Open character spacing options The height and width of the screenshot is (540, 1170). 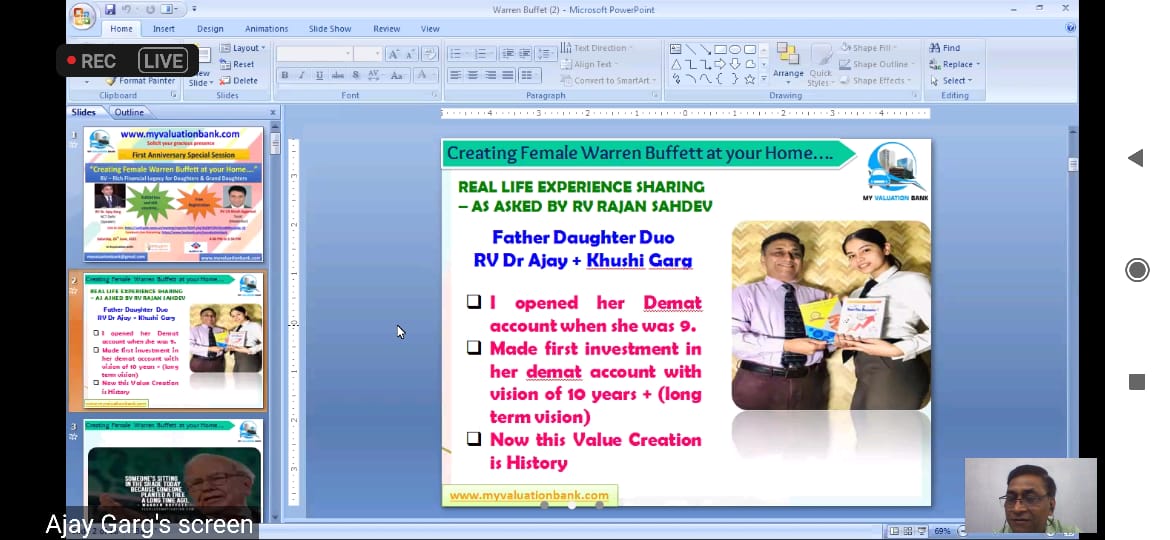375,75
